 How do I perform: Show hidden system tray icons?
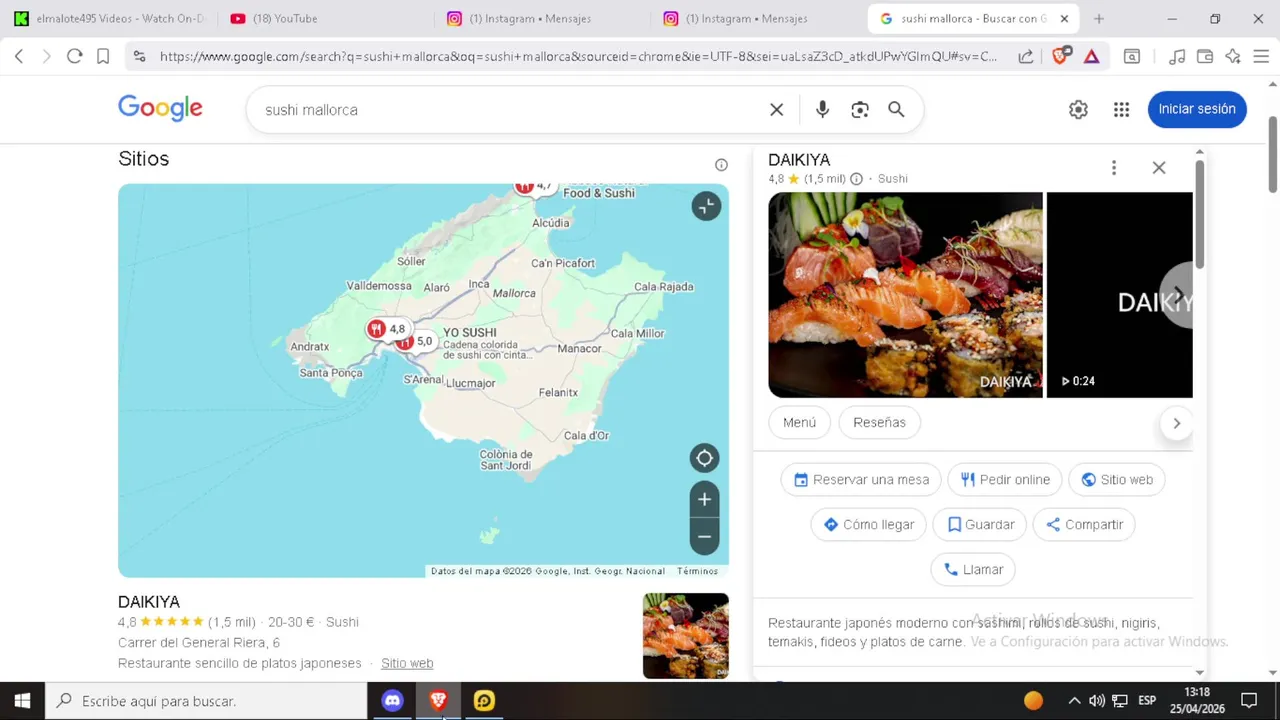point(1074,701)
